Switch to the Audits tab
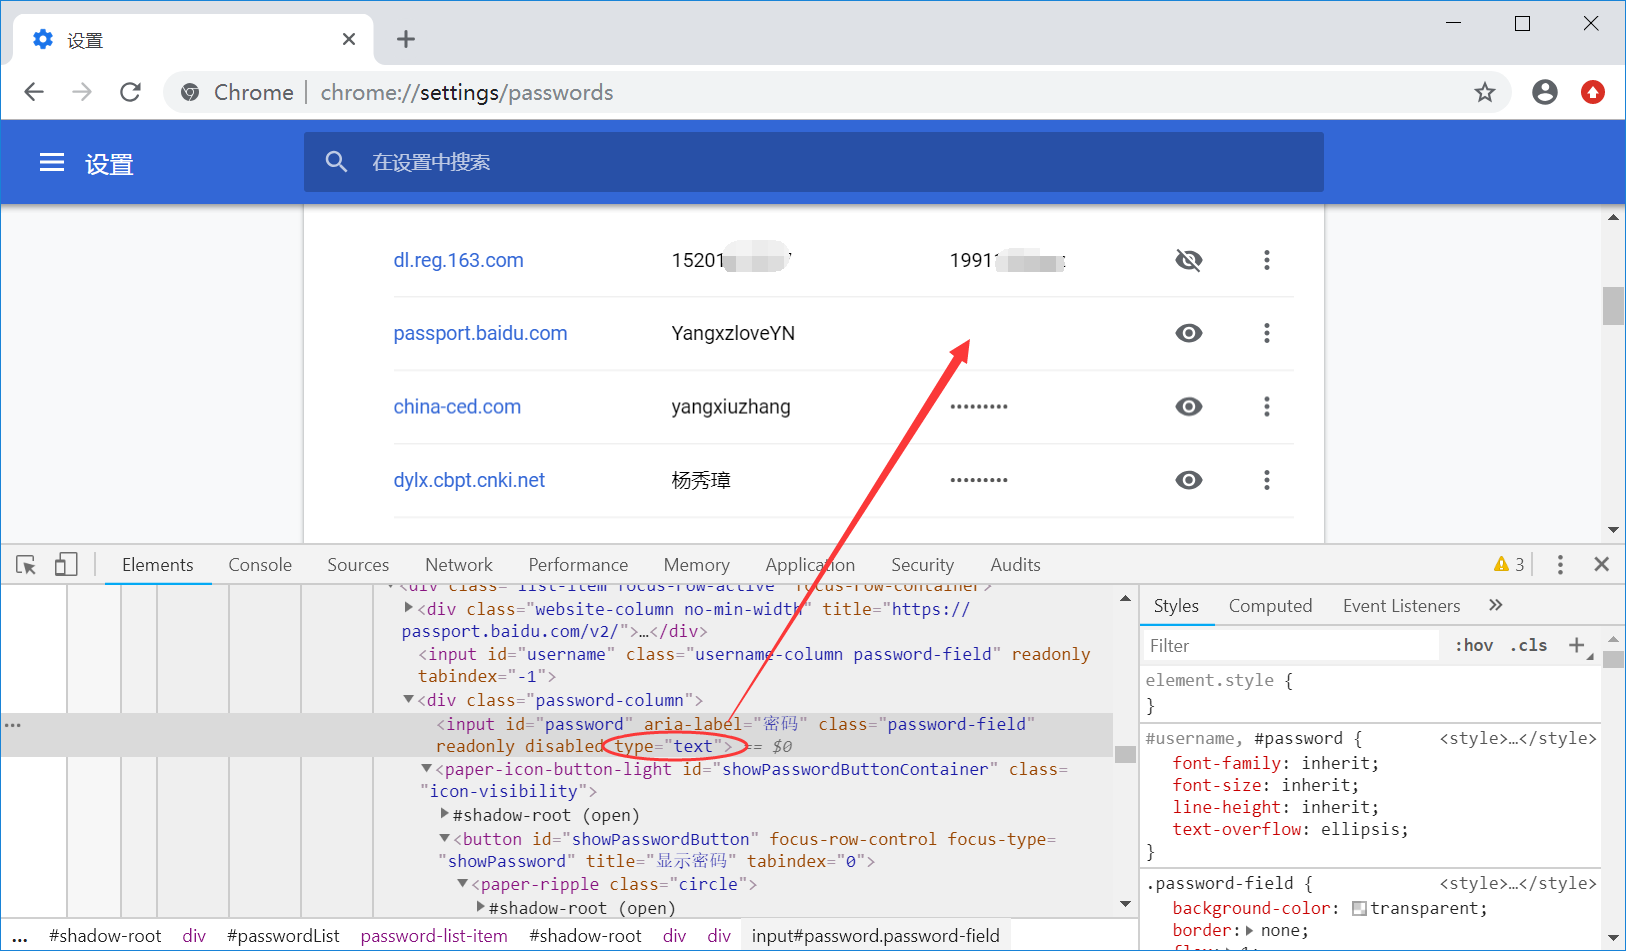Viewport: 1626px width, 951px height. [x=1015, y=565]
